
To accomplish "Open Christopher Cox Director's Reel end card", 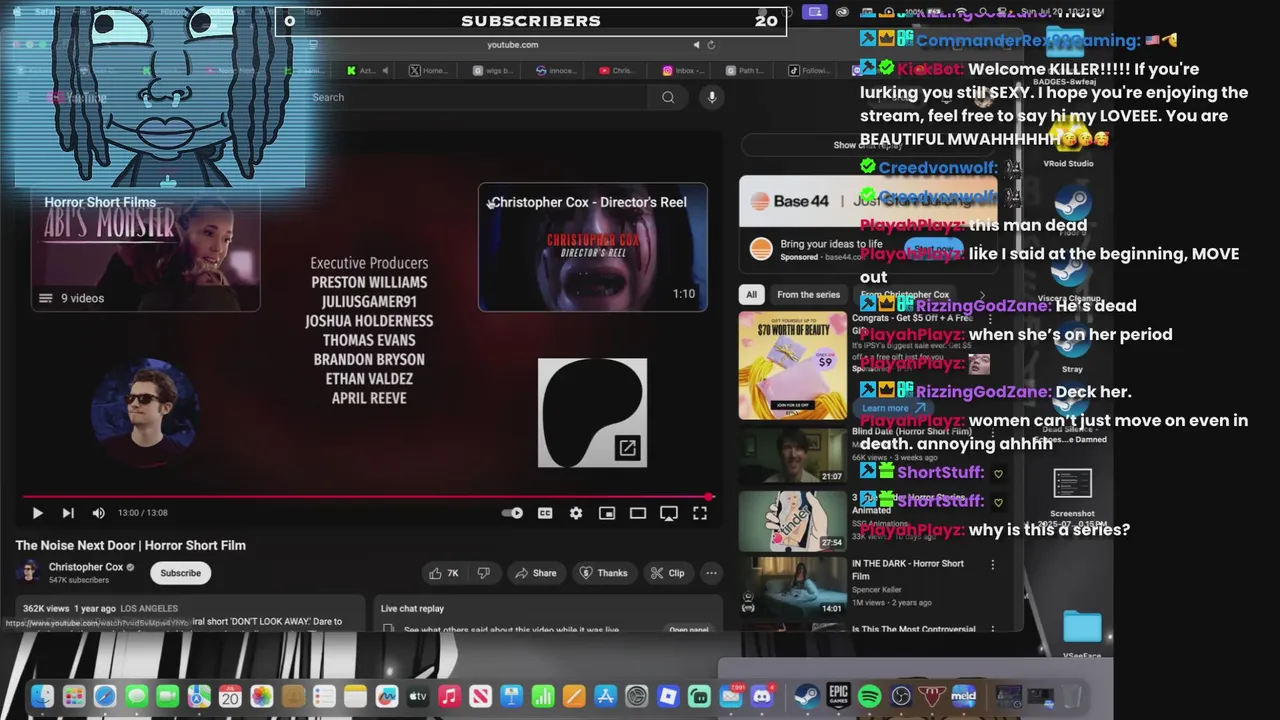I will tap(593, 248).
